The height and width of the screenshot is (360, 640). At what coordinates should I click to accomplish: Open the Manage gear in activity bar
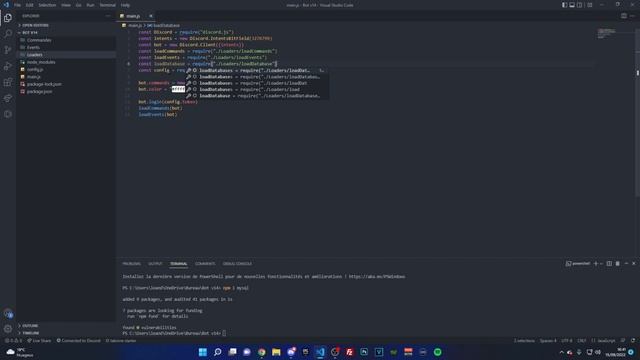8,329
